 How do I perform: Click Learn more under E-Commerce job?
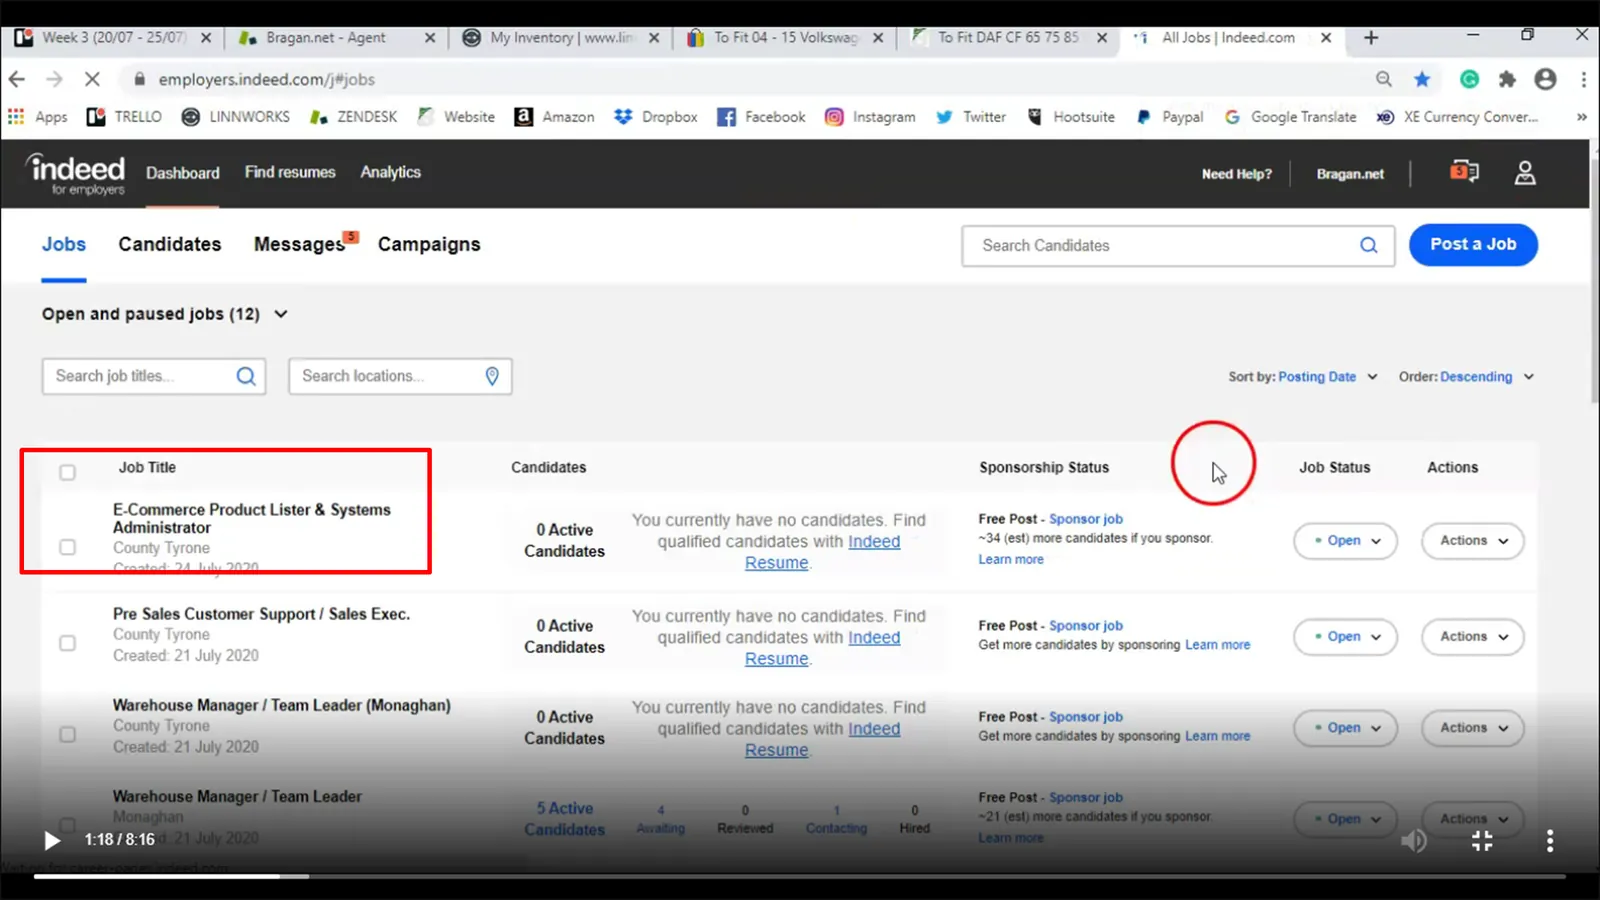click(x=1011, y=560)
